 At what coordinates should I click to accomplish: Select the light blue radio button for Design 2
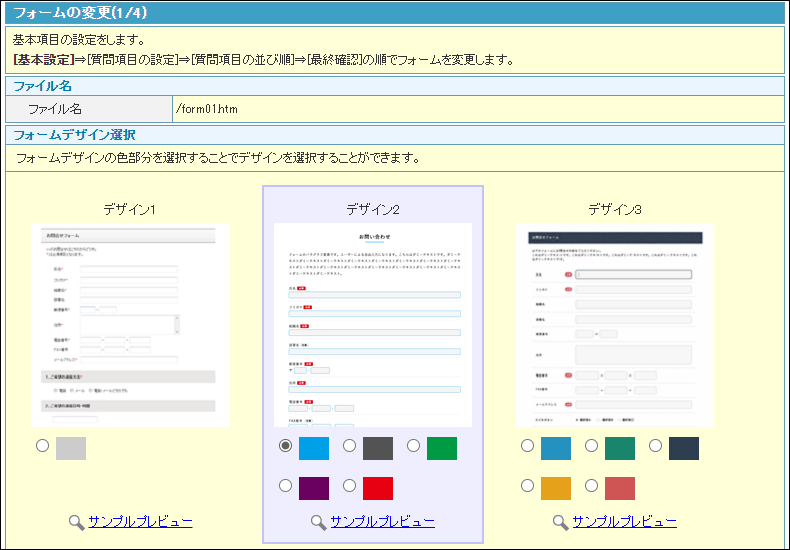pos(285,446)
